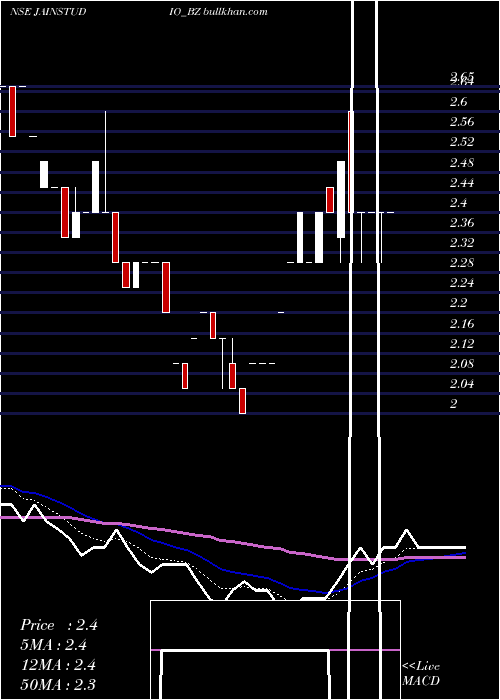Select the 2.08 price axis label
Screen dimensions: 500x700
462,364
